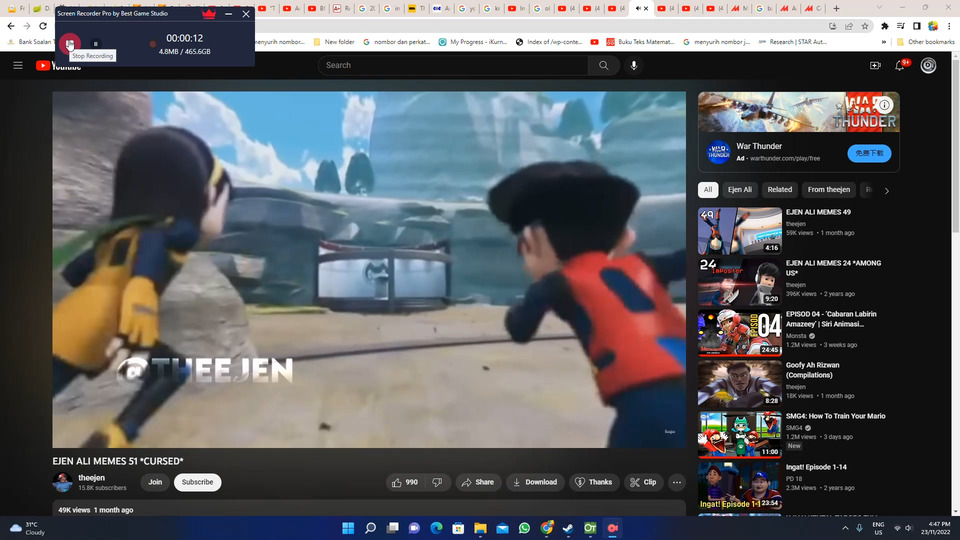Open War Thunder ad info icon

click(x=885, y=105)
